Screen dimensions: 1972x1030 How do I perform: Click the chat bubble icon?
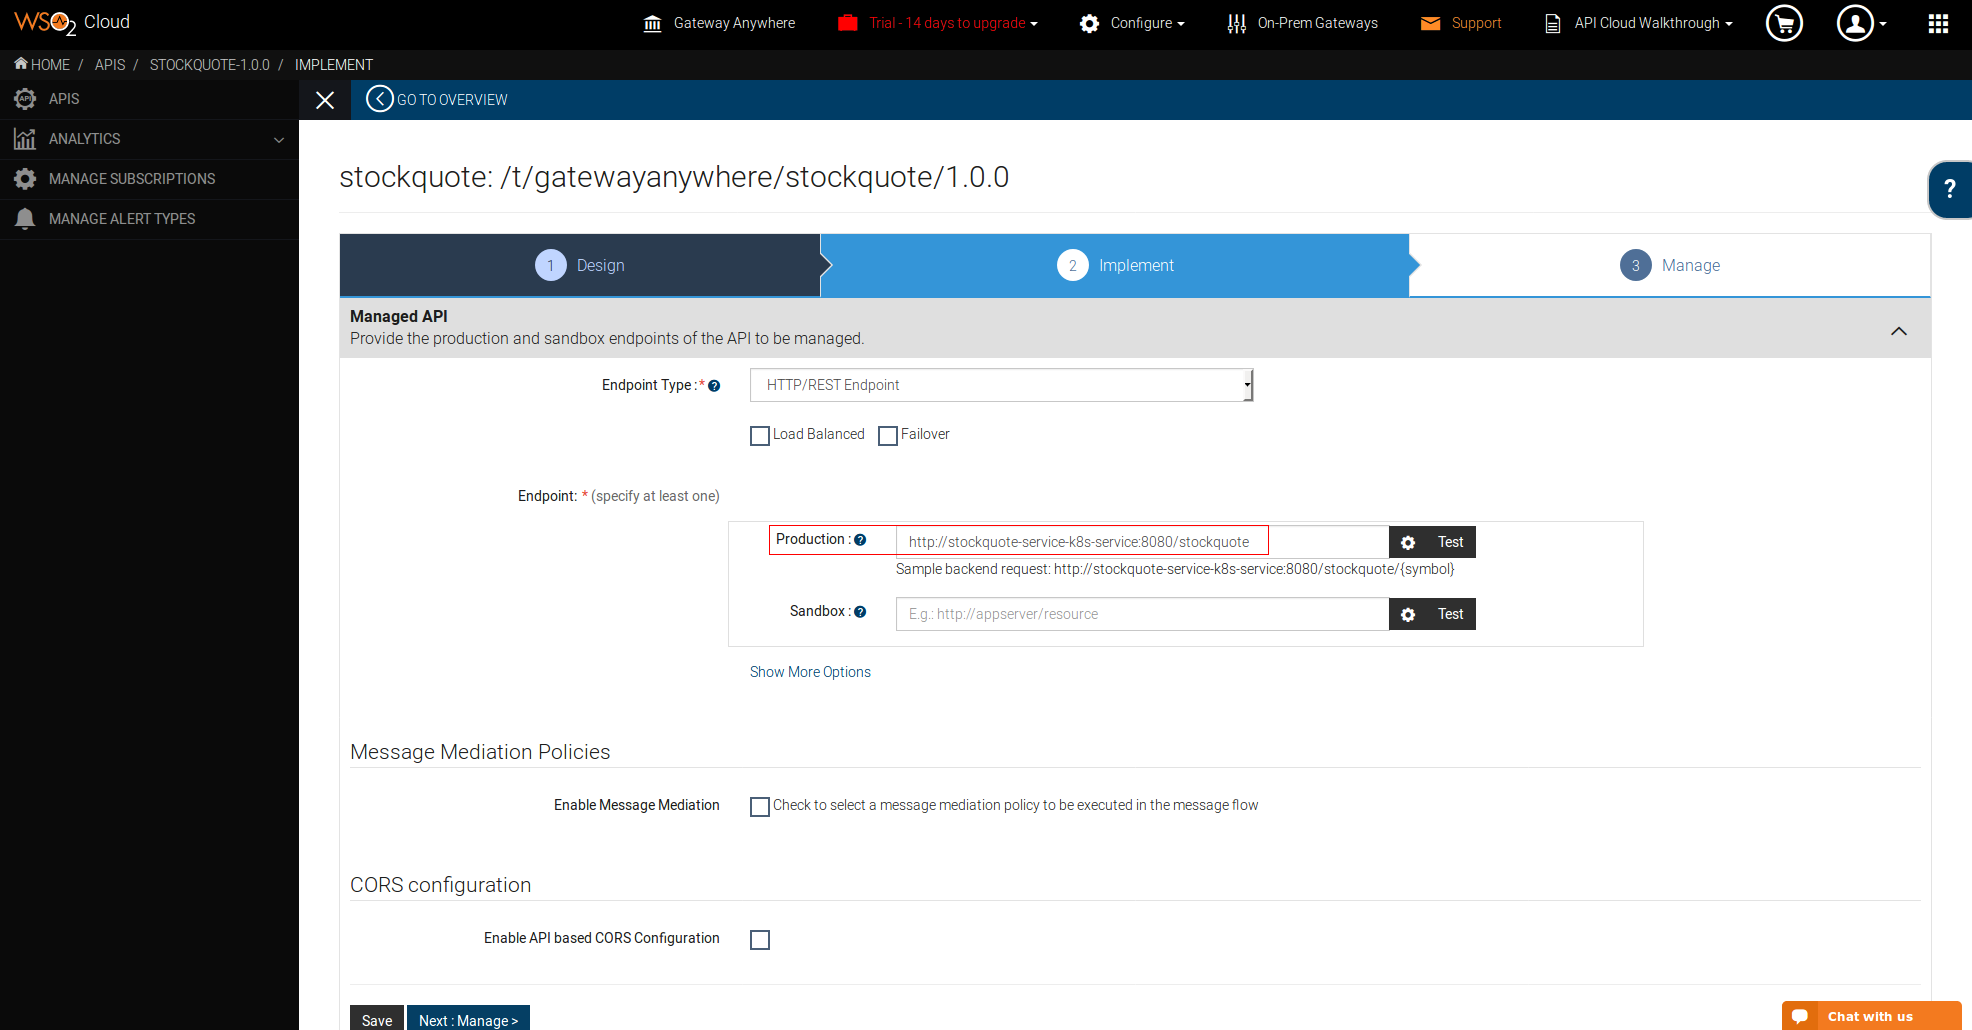point(1800,1016)
